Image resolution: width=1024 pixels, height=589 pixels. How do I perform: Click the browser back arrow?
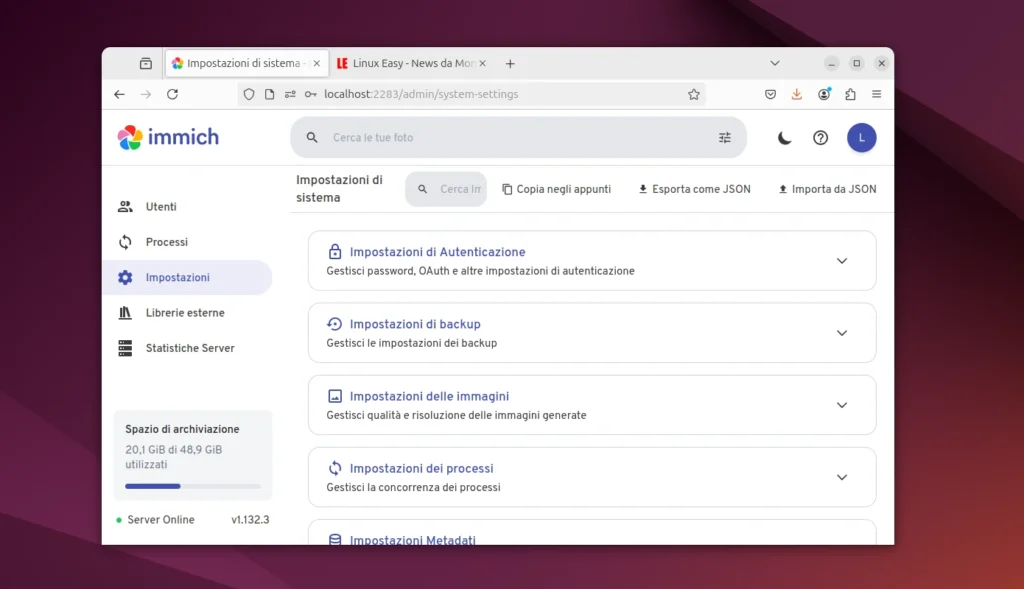click(x=119, y=94)
